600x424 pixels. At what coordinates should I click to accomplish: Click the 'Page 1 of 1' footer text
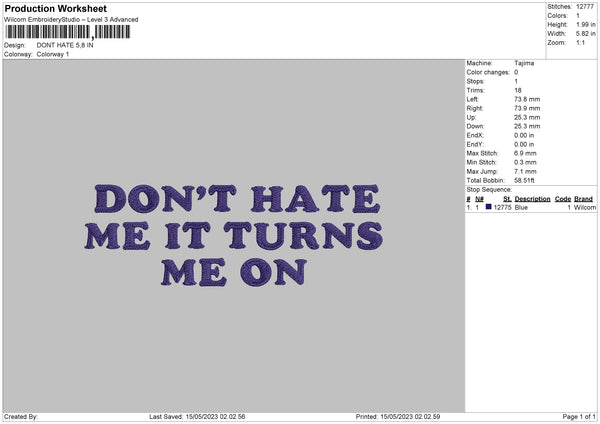579,416
